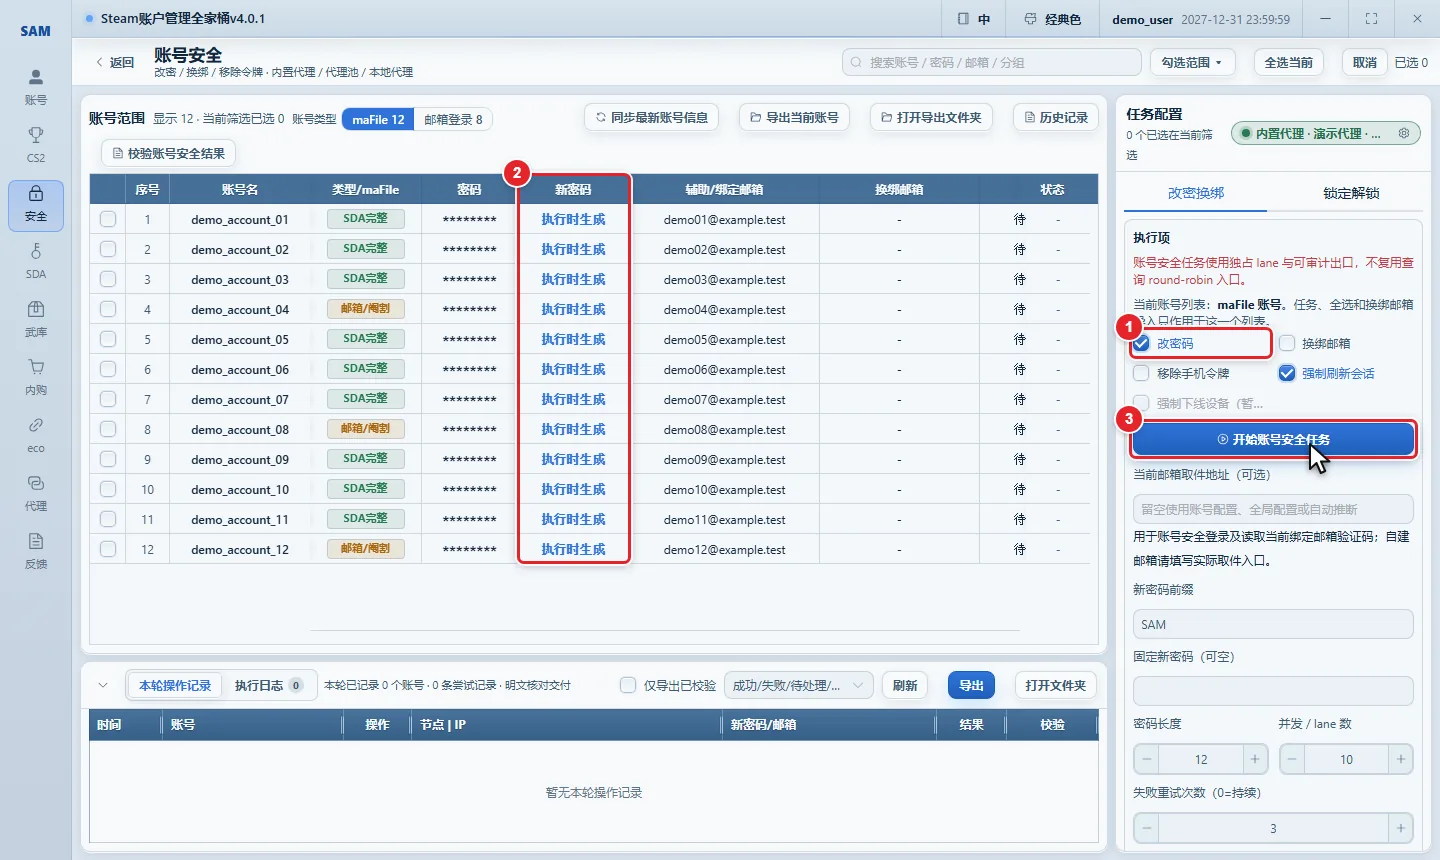
Task: Switch language with the 中 button
Action: (973, 19)
